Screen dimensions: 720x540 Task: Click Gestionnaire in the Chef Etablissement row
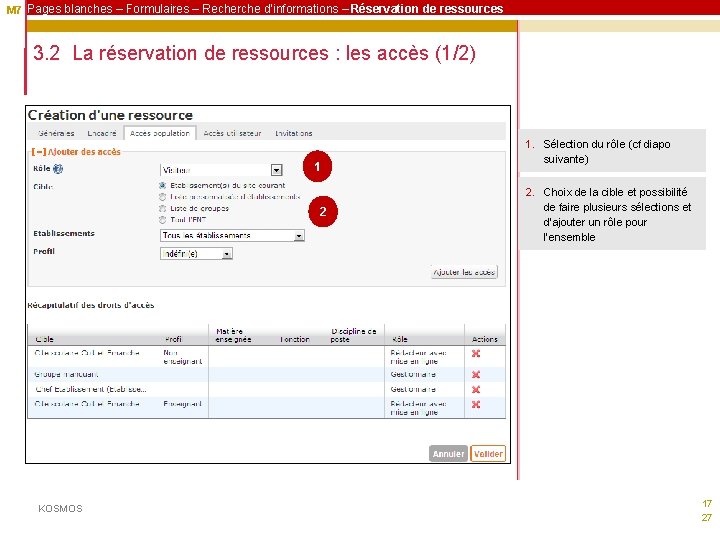coord(413,389)
